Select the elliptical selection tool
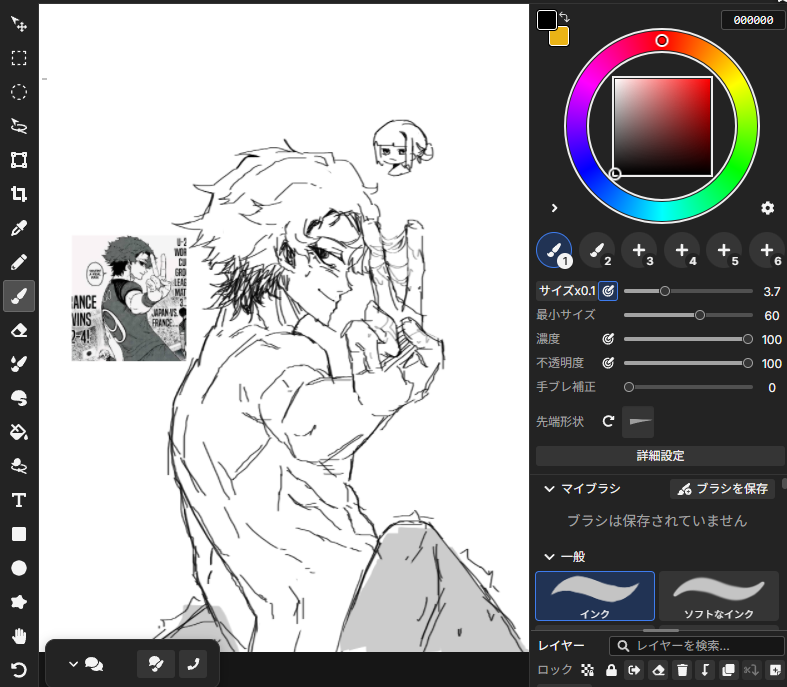The height and width of the screenshot is (687, 787). point(19,92)
